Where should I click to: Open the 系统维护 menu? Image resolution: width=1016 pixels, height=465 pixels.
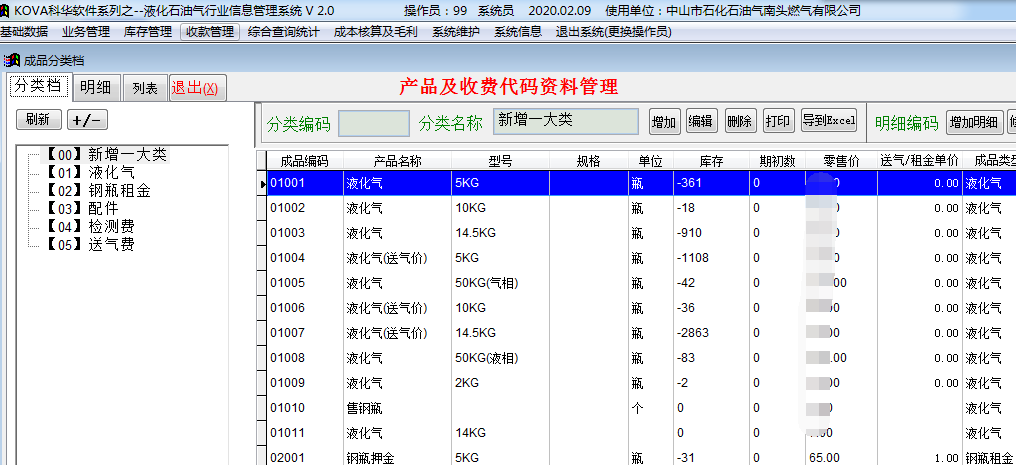pyautogui.click(x=456, y=31)
